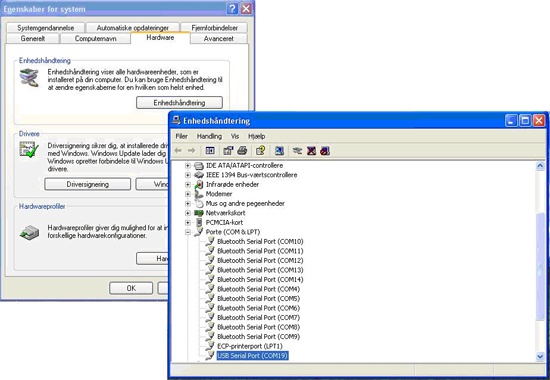The image size is (550, 380).
Task: Click the Enhedshåndtering button
Action: [x=179, y=103]
